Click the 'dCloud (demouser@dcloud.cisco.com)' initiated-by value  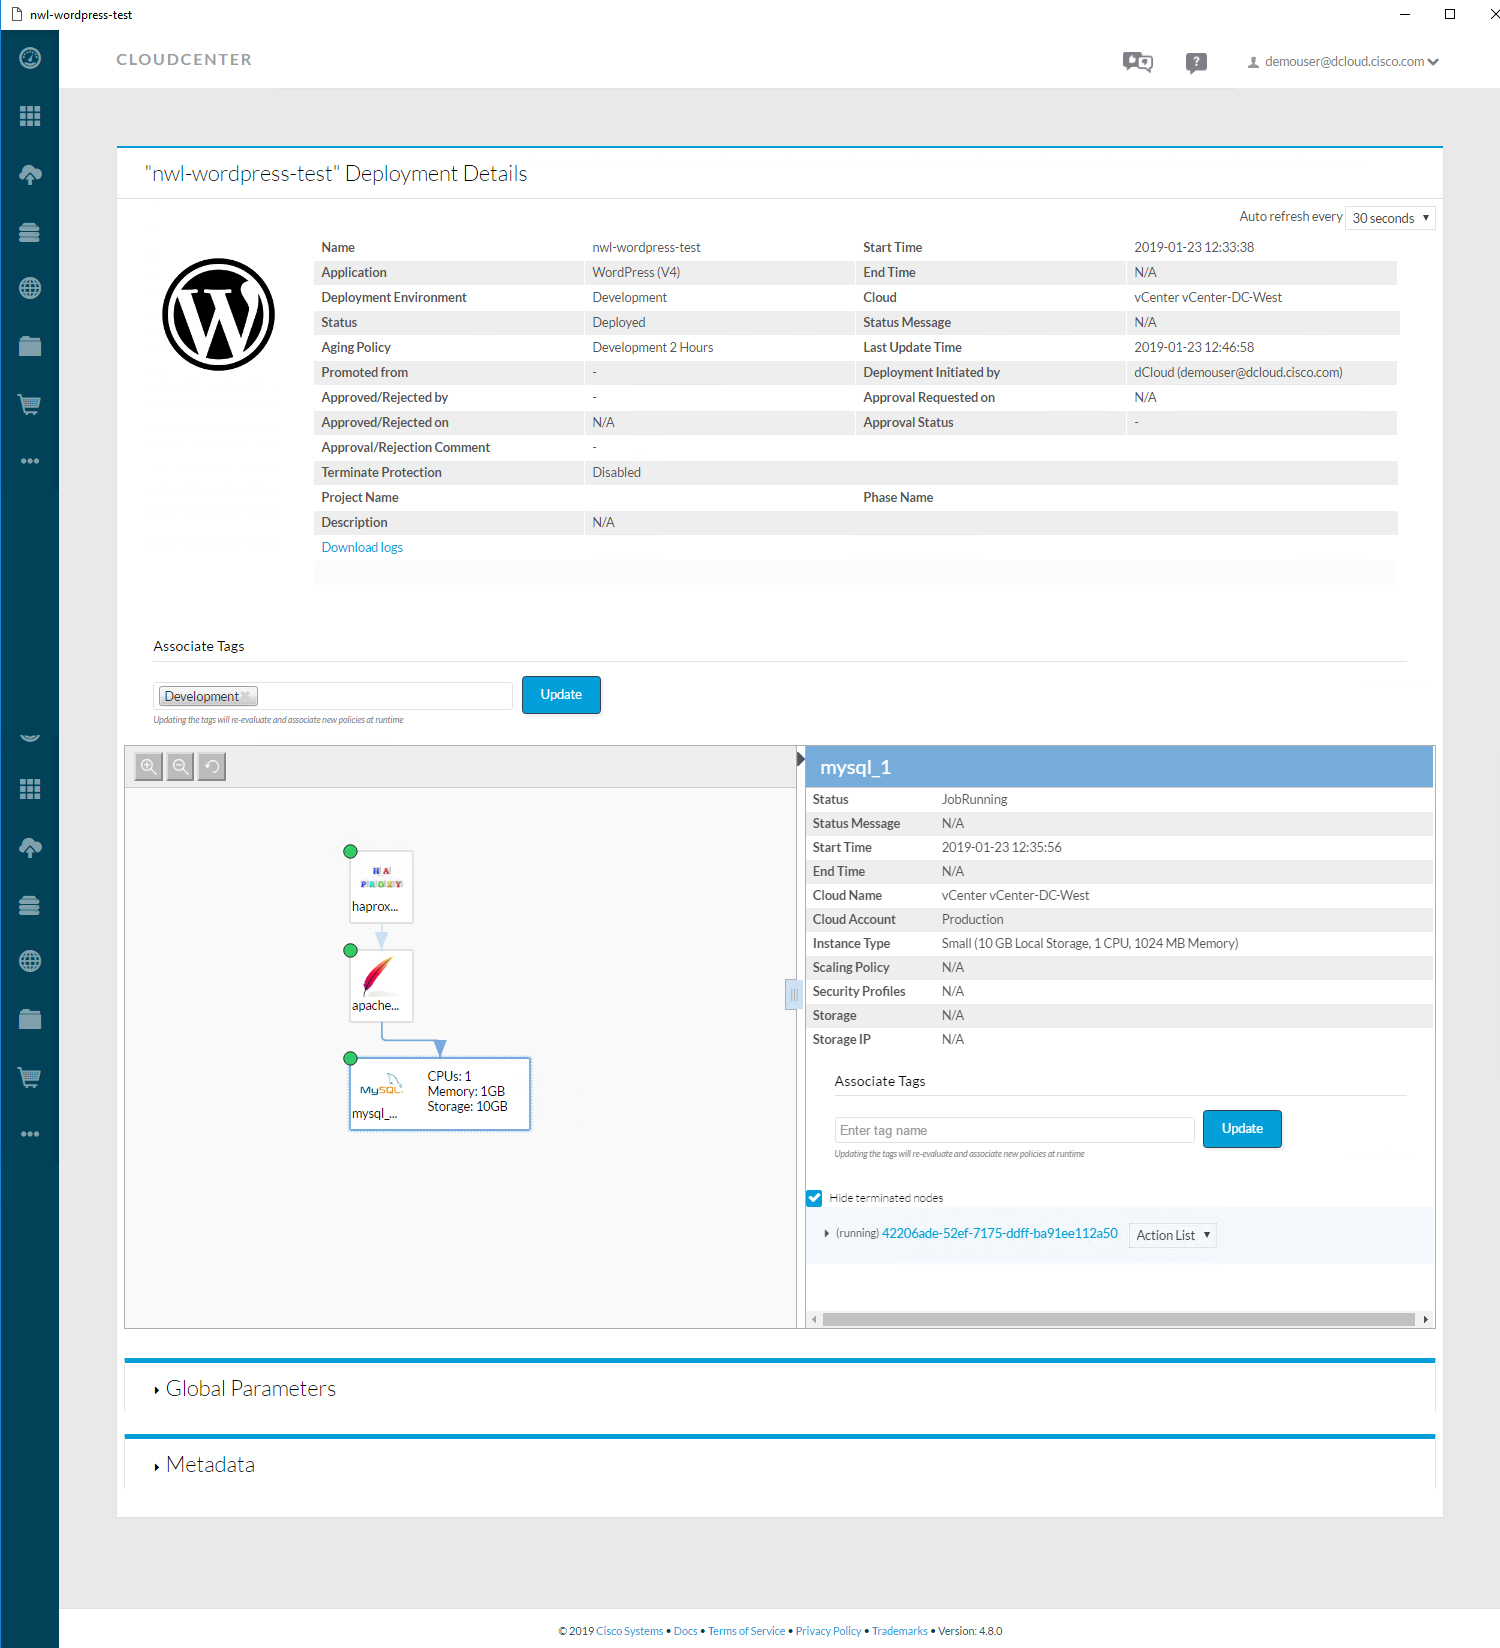1238,372
